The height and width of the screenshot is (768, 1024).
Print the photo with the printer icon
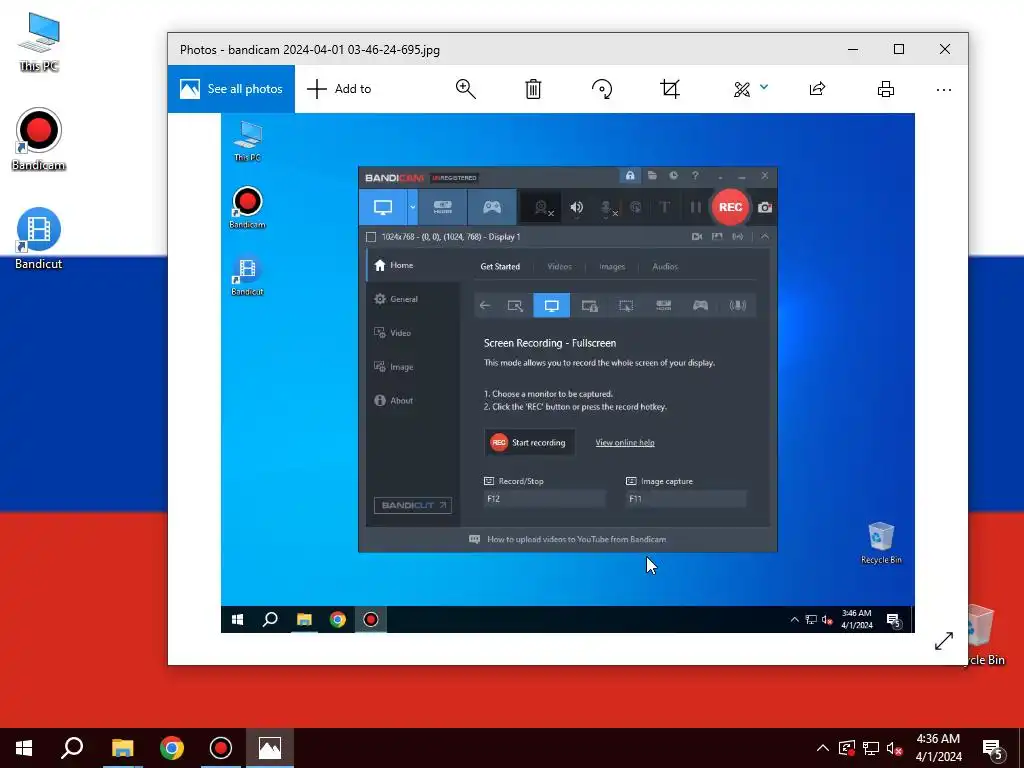pyautogui.click(x=886, y=89)
